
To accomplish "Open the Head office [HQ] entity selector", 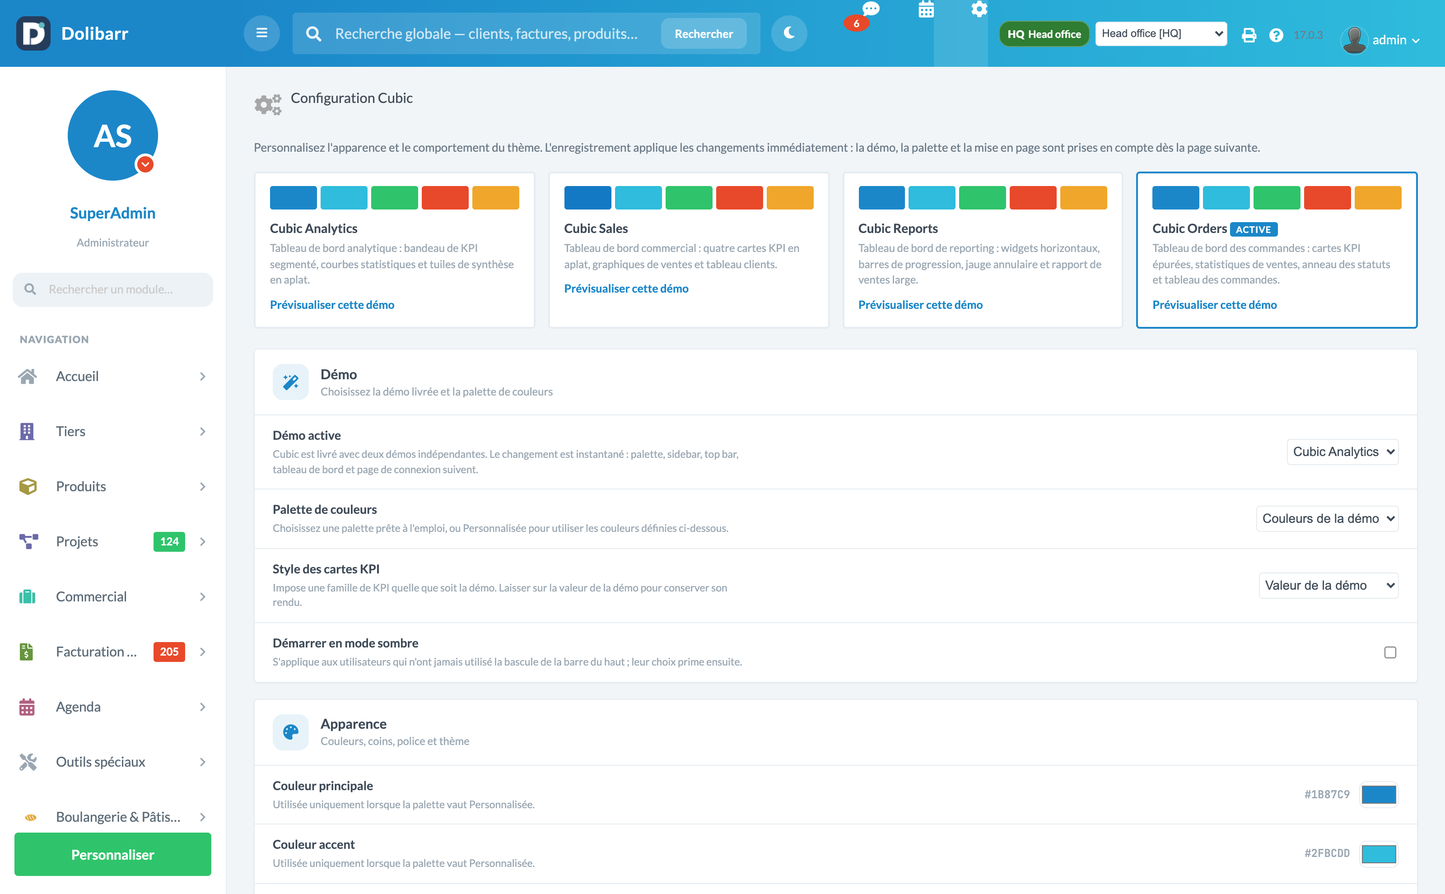I will pos(1161,34).
